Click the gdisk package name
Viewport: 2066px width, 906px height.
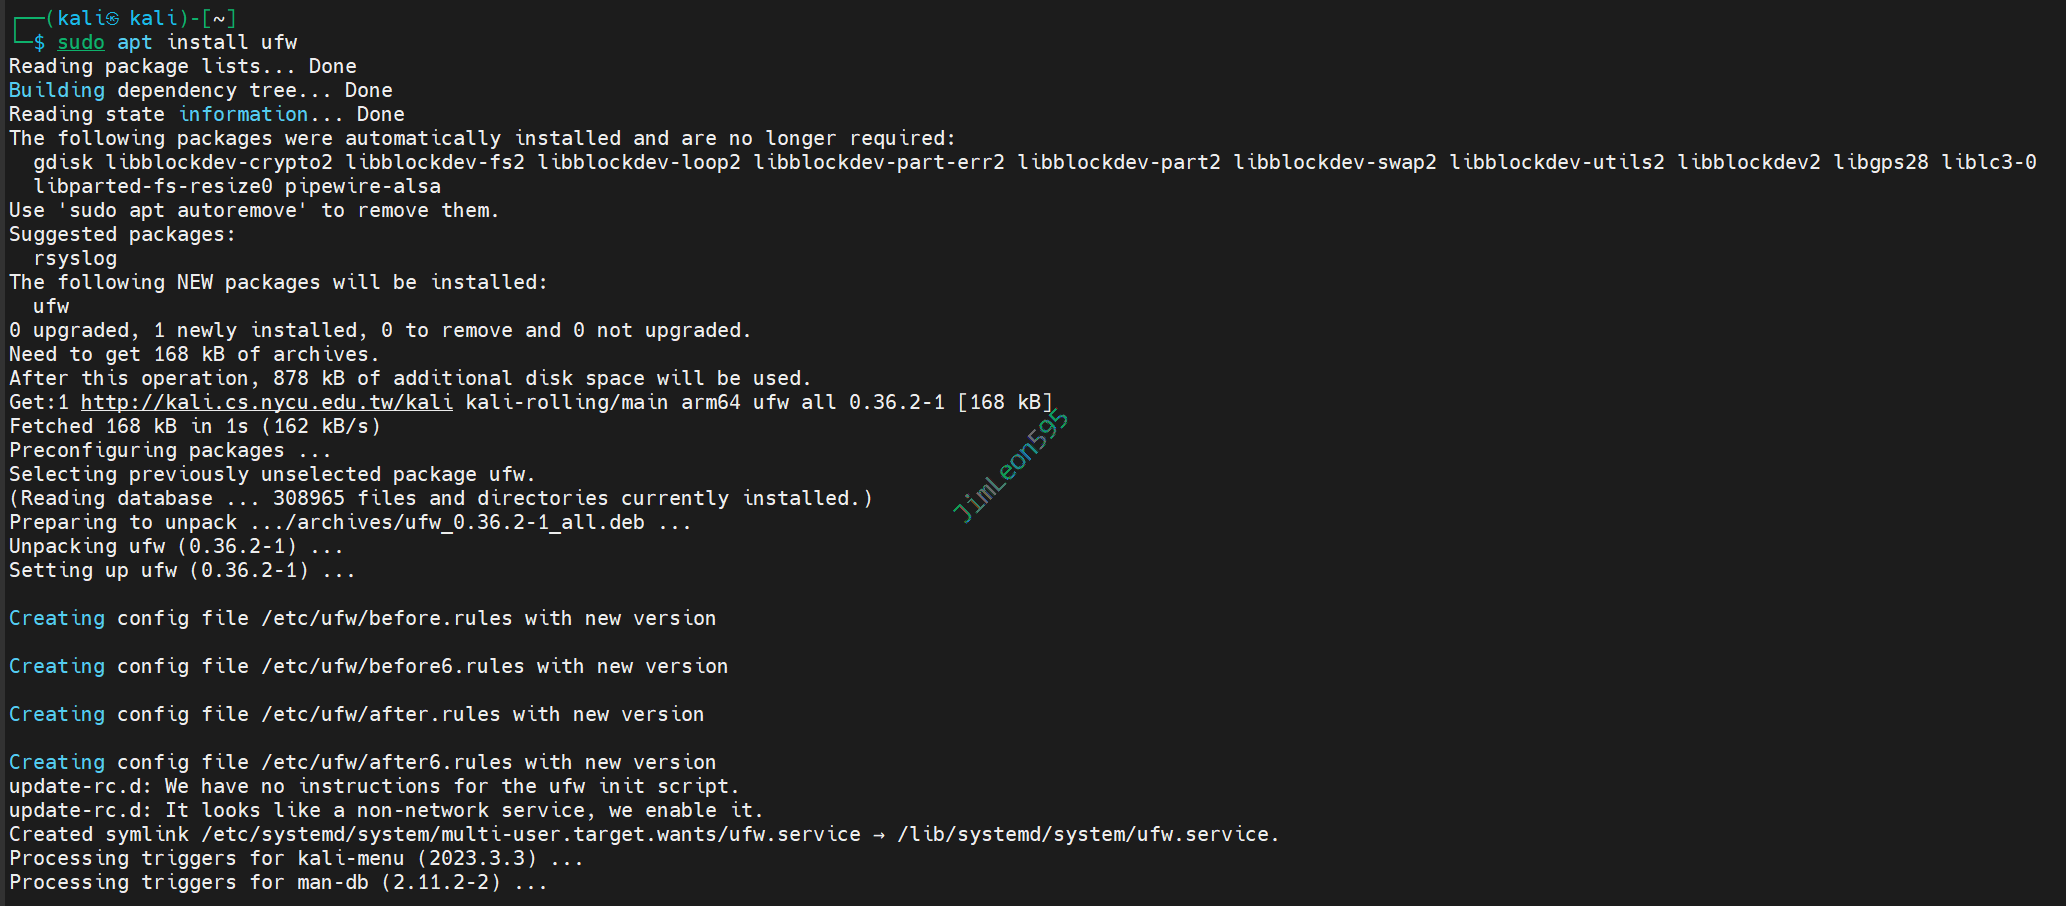coord(63,162)
